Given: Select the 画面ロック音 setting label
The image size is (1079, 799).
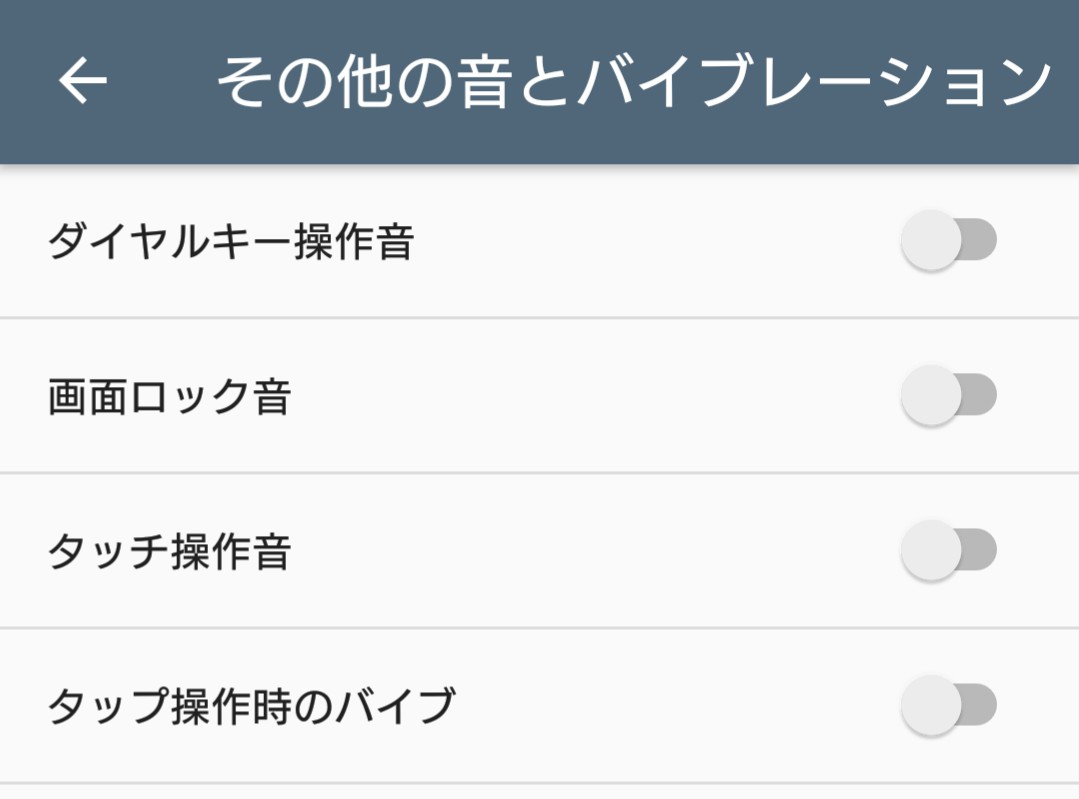Looking at the screenshot, I should tap(169, 396).
